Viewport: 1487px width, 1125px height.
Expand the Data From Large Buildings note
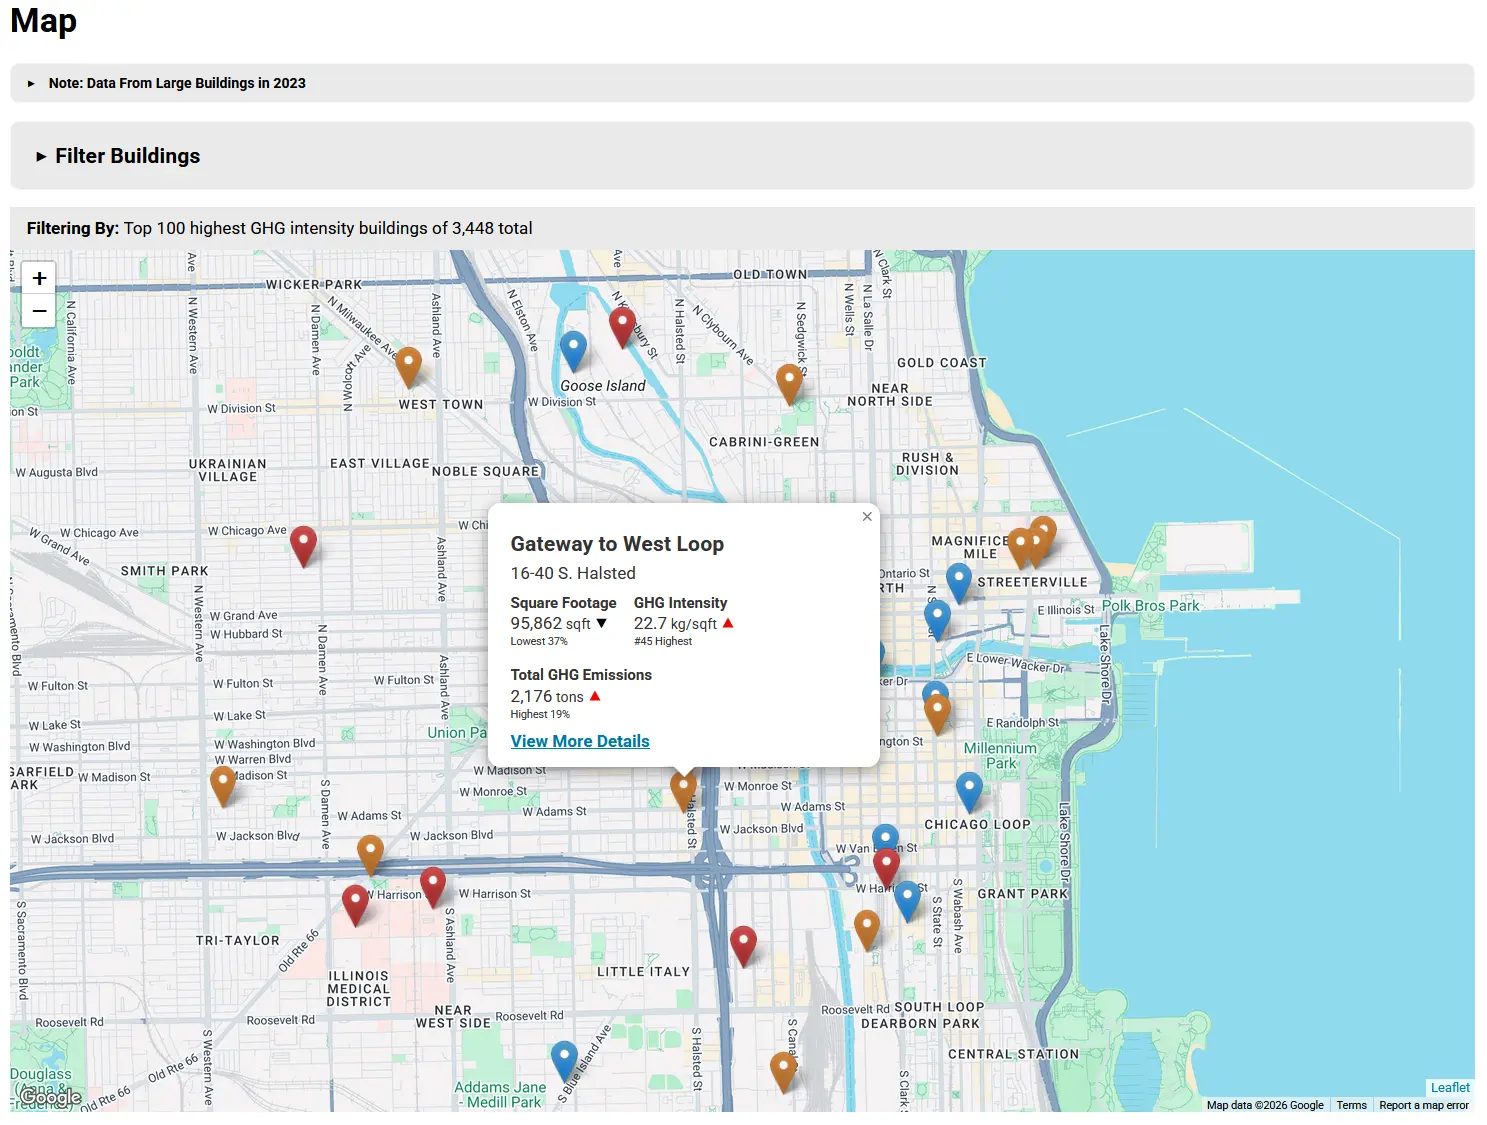(176, 83)
